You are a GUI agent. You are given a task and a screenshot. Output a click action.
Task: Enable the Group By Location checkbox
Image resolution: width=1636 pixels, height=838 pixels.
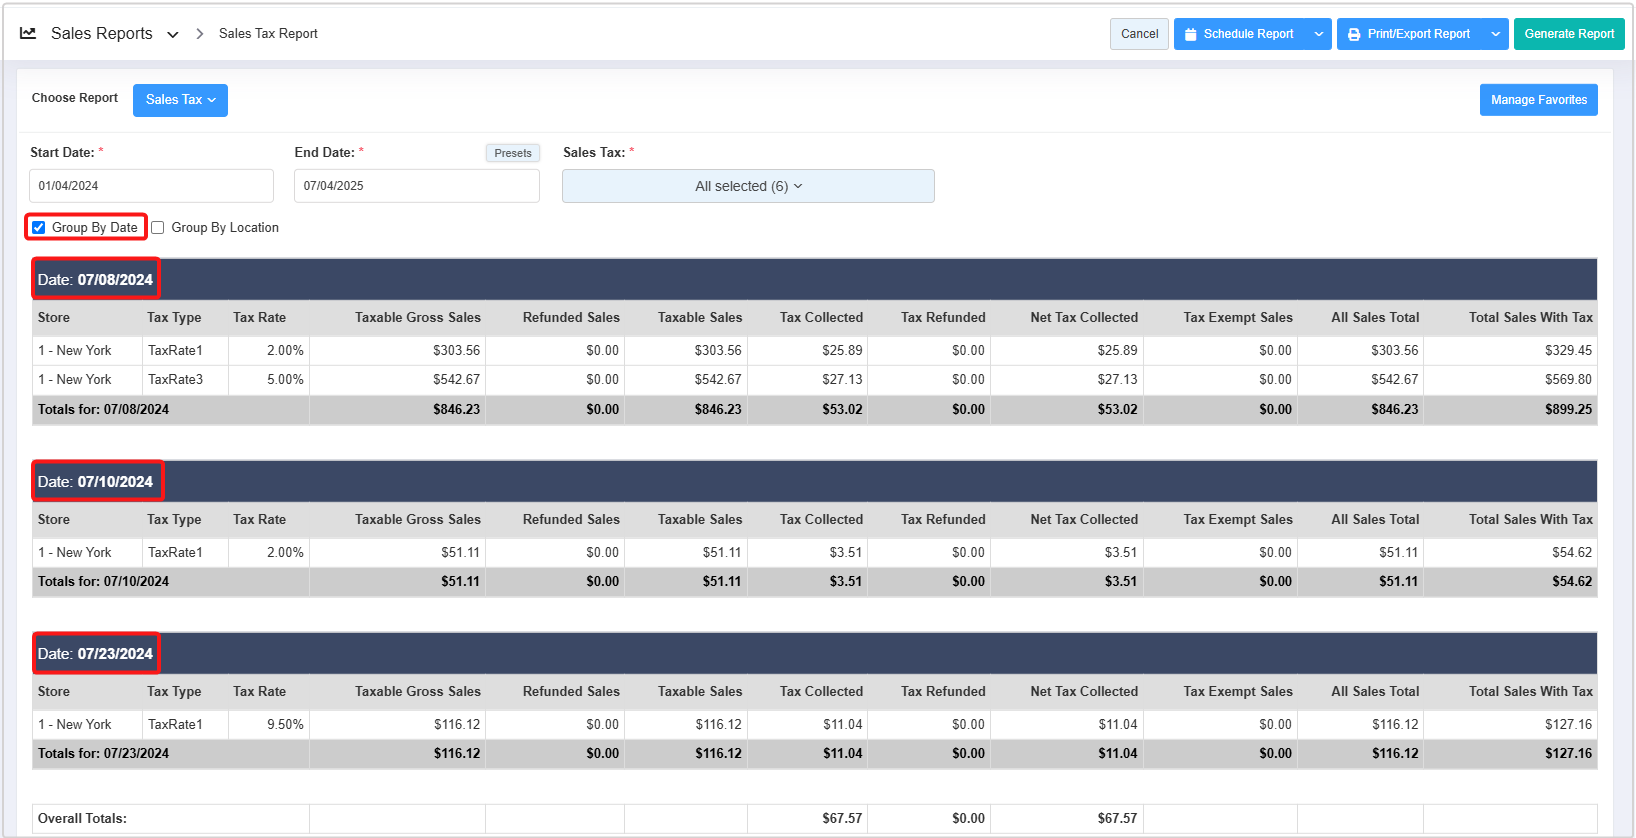tap(158, 228)
